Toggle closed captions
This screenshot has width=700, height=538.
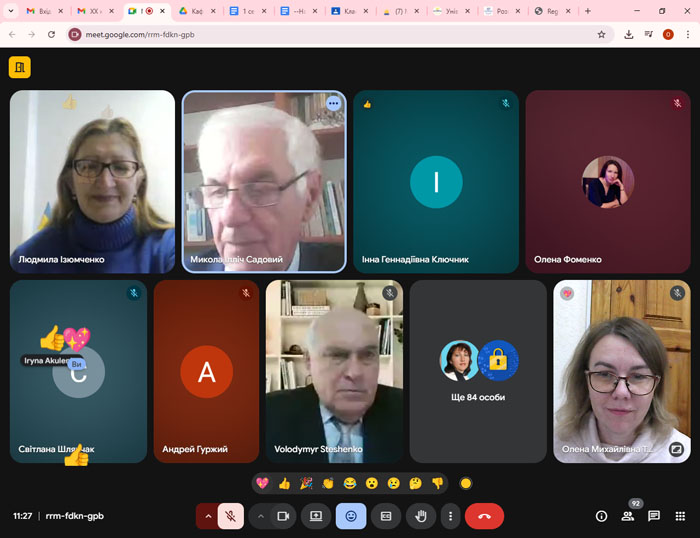coord(385,516)
